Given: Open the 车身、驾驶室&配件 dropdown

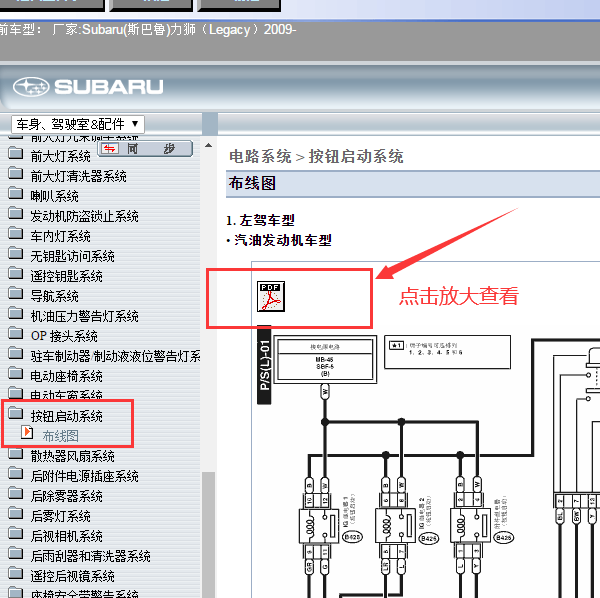Looking at the screenshot, I should pyautogui.click(x=78, y=124).
